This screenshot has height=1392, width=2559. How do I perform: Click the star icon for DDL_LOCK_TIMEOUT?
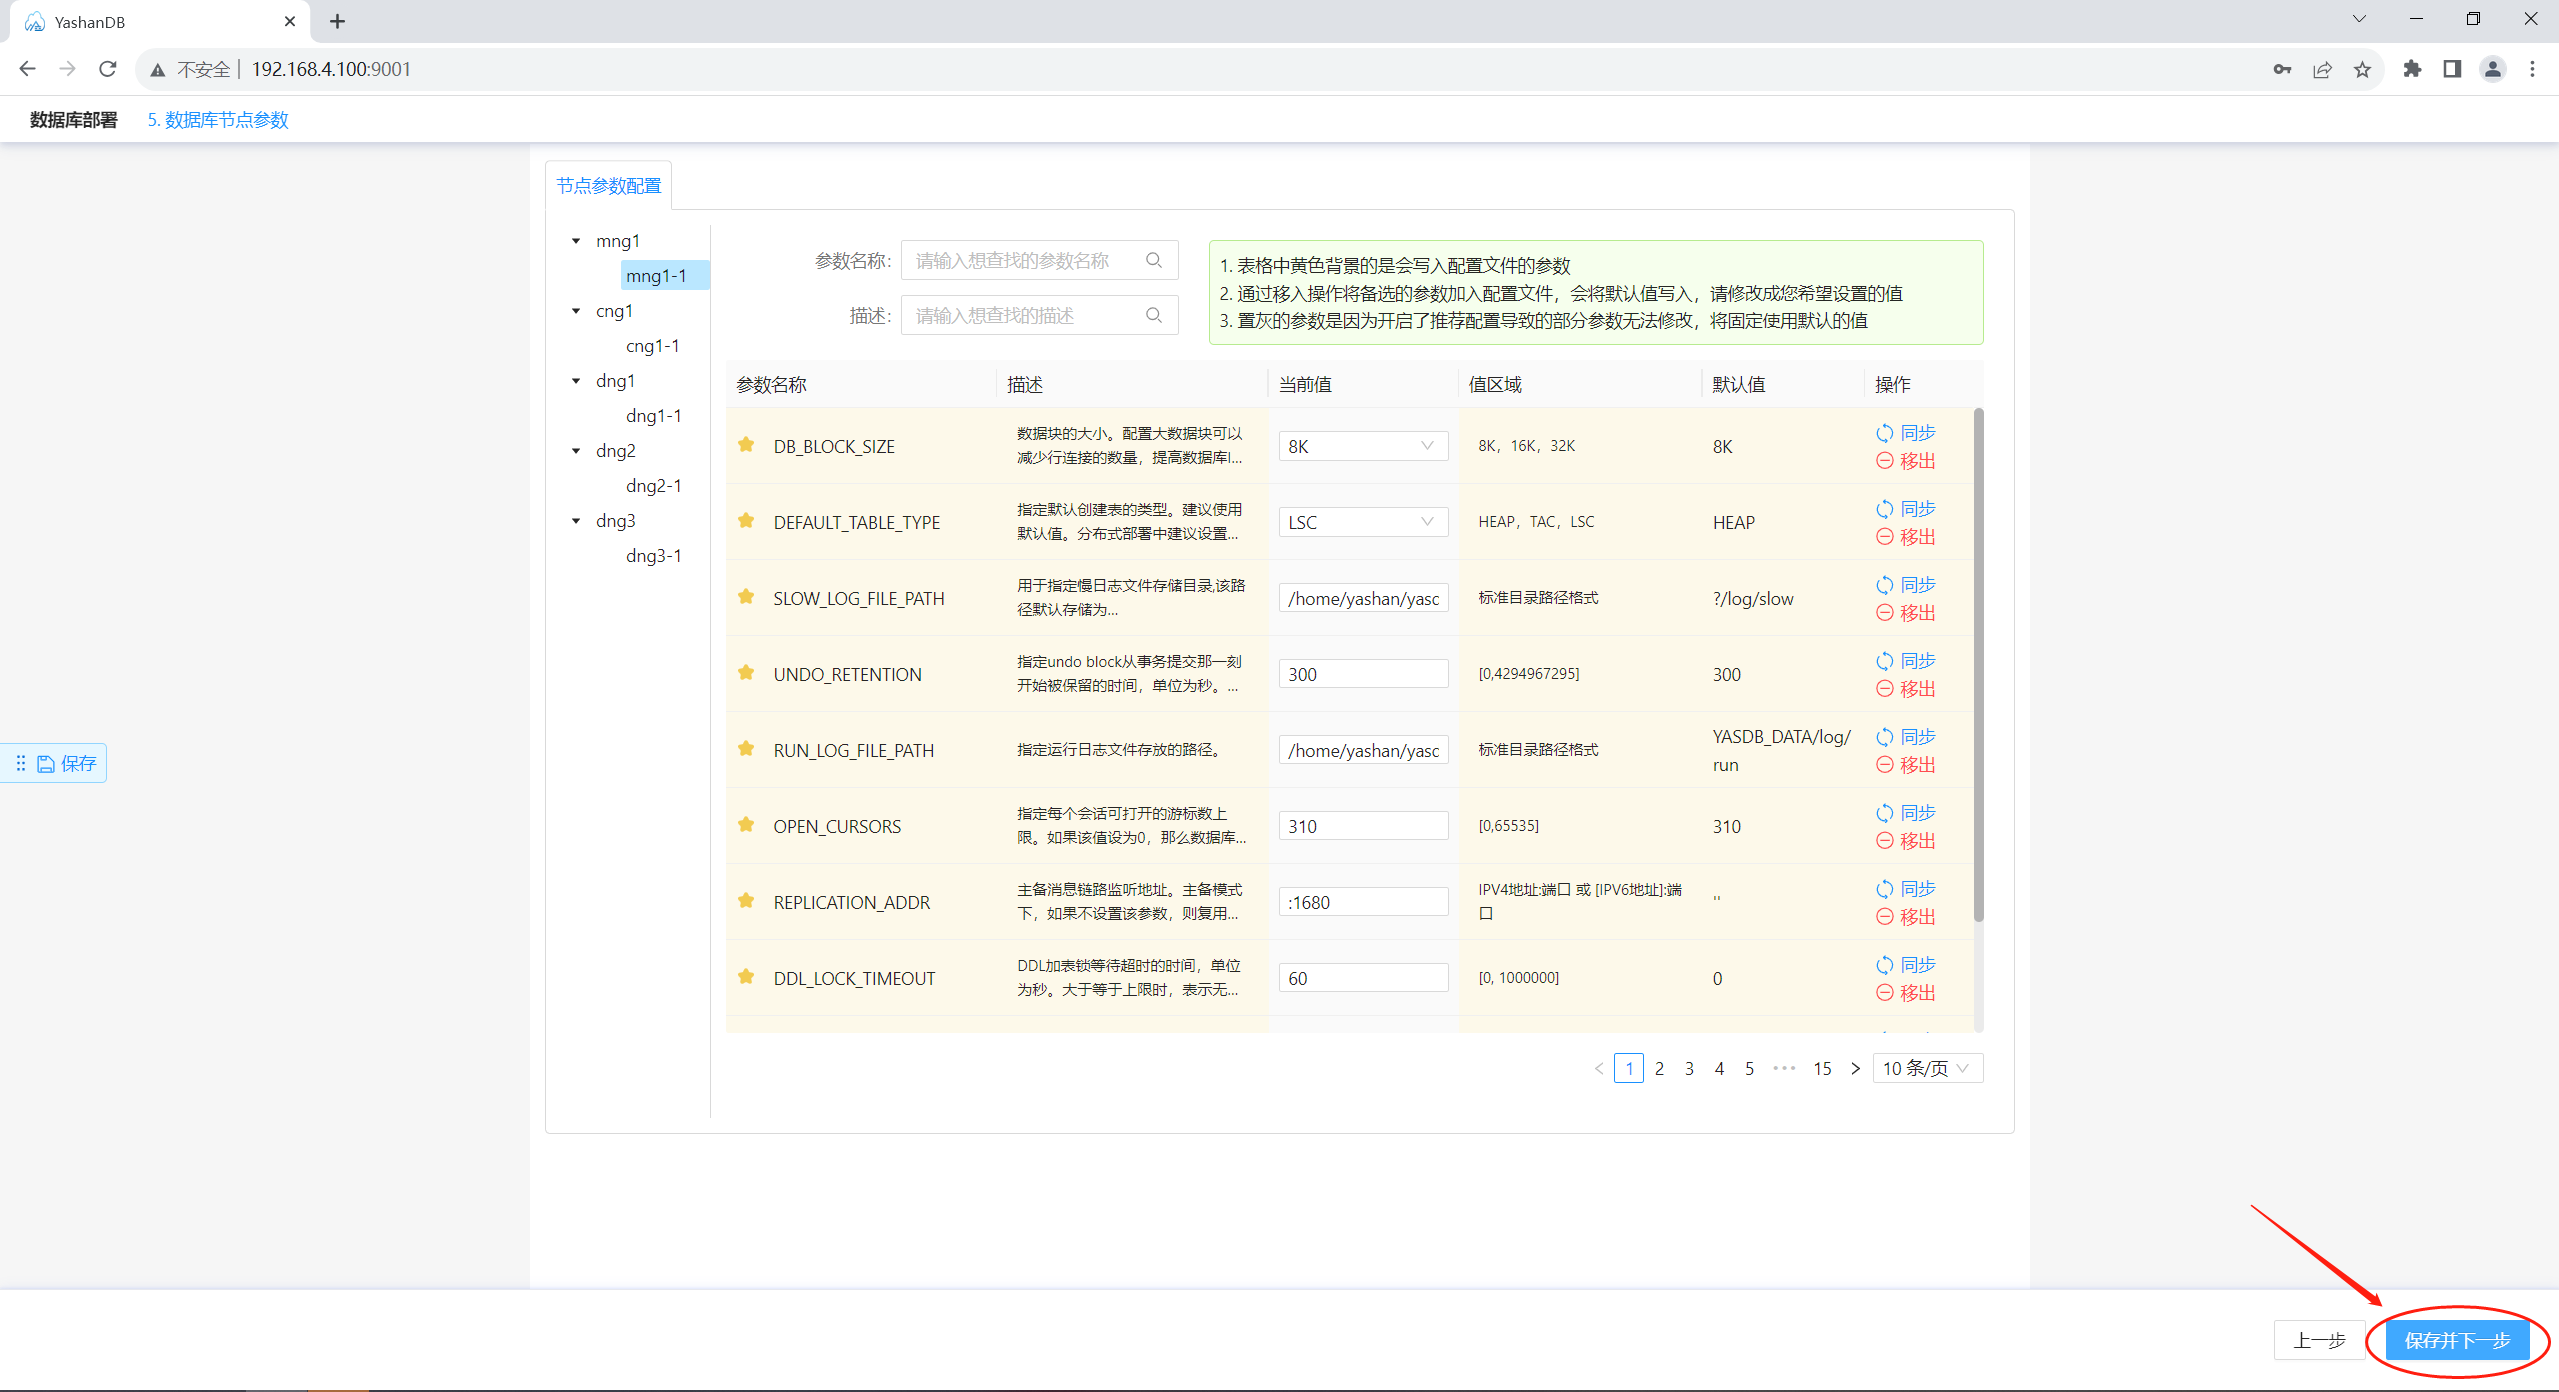746,977
